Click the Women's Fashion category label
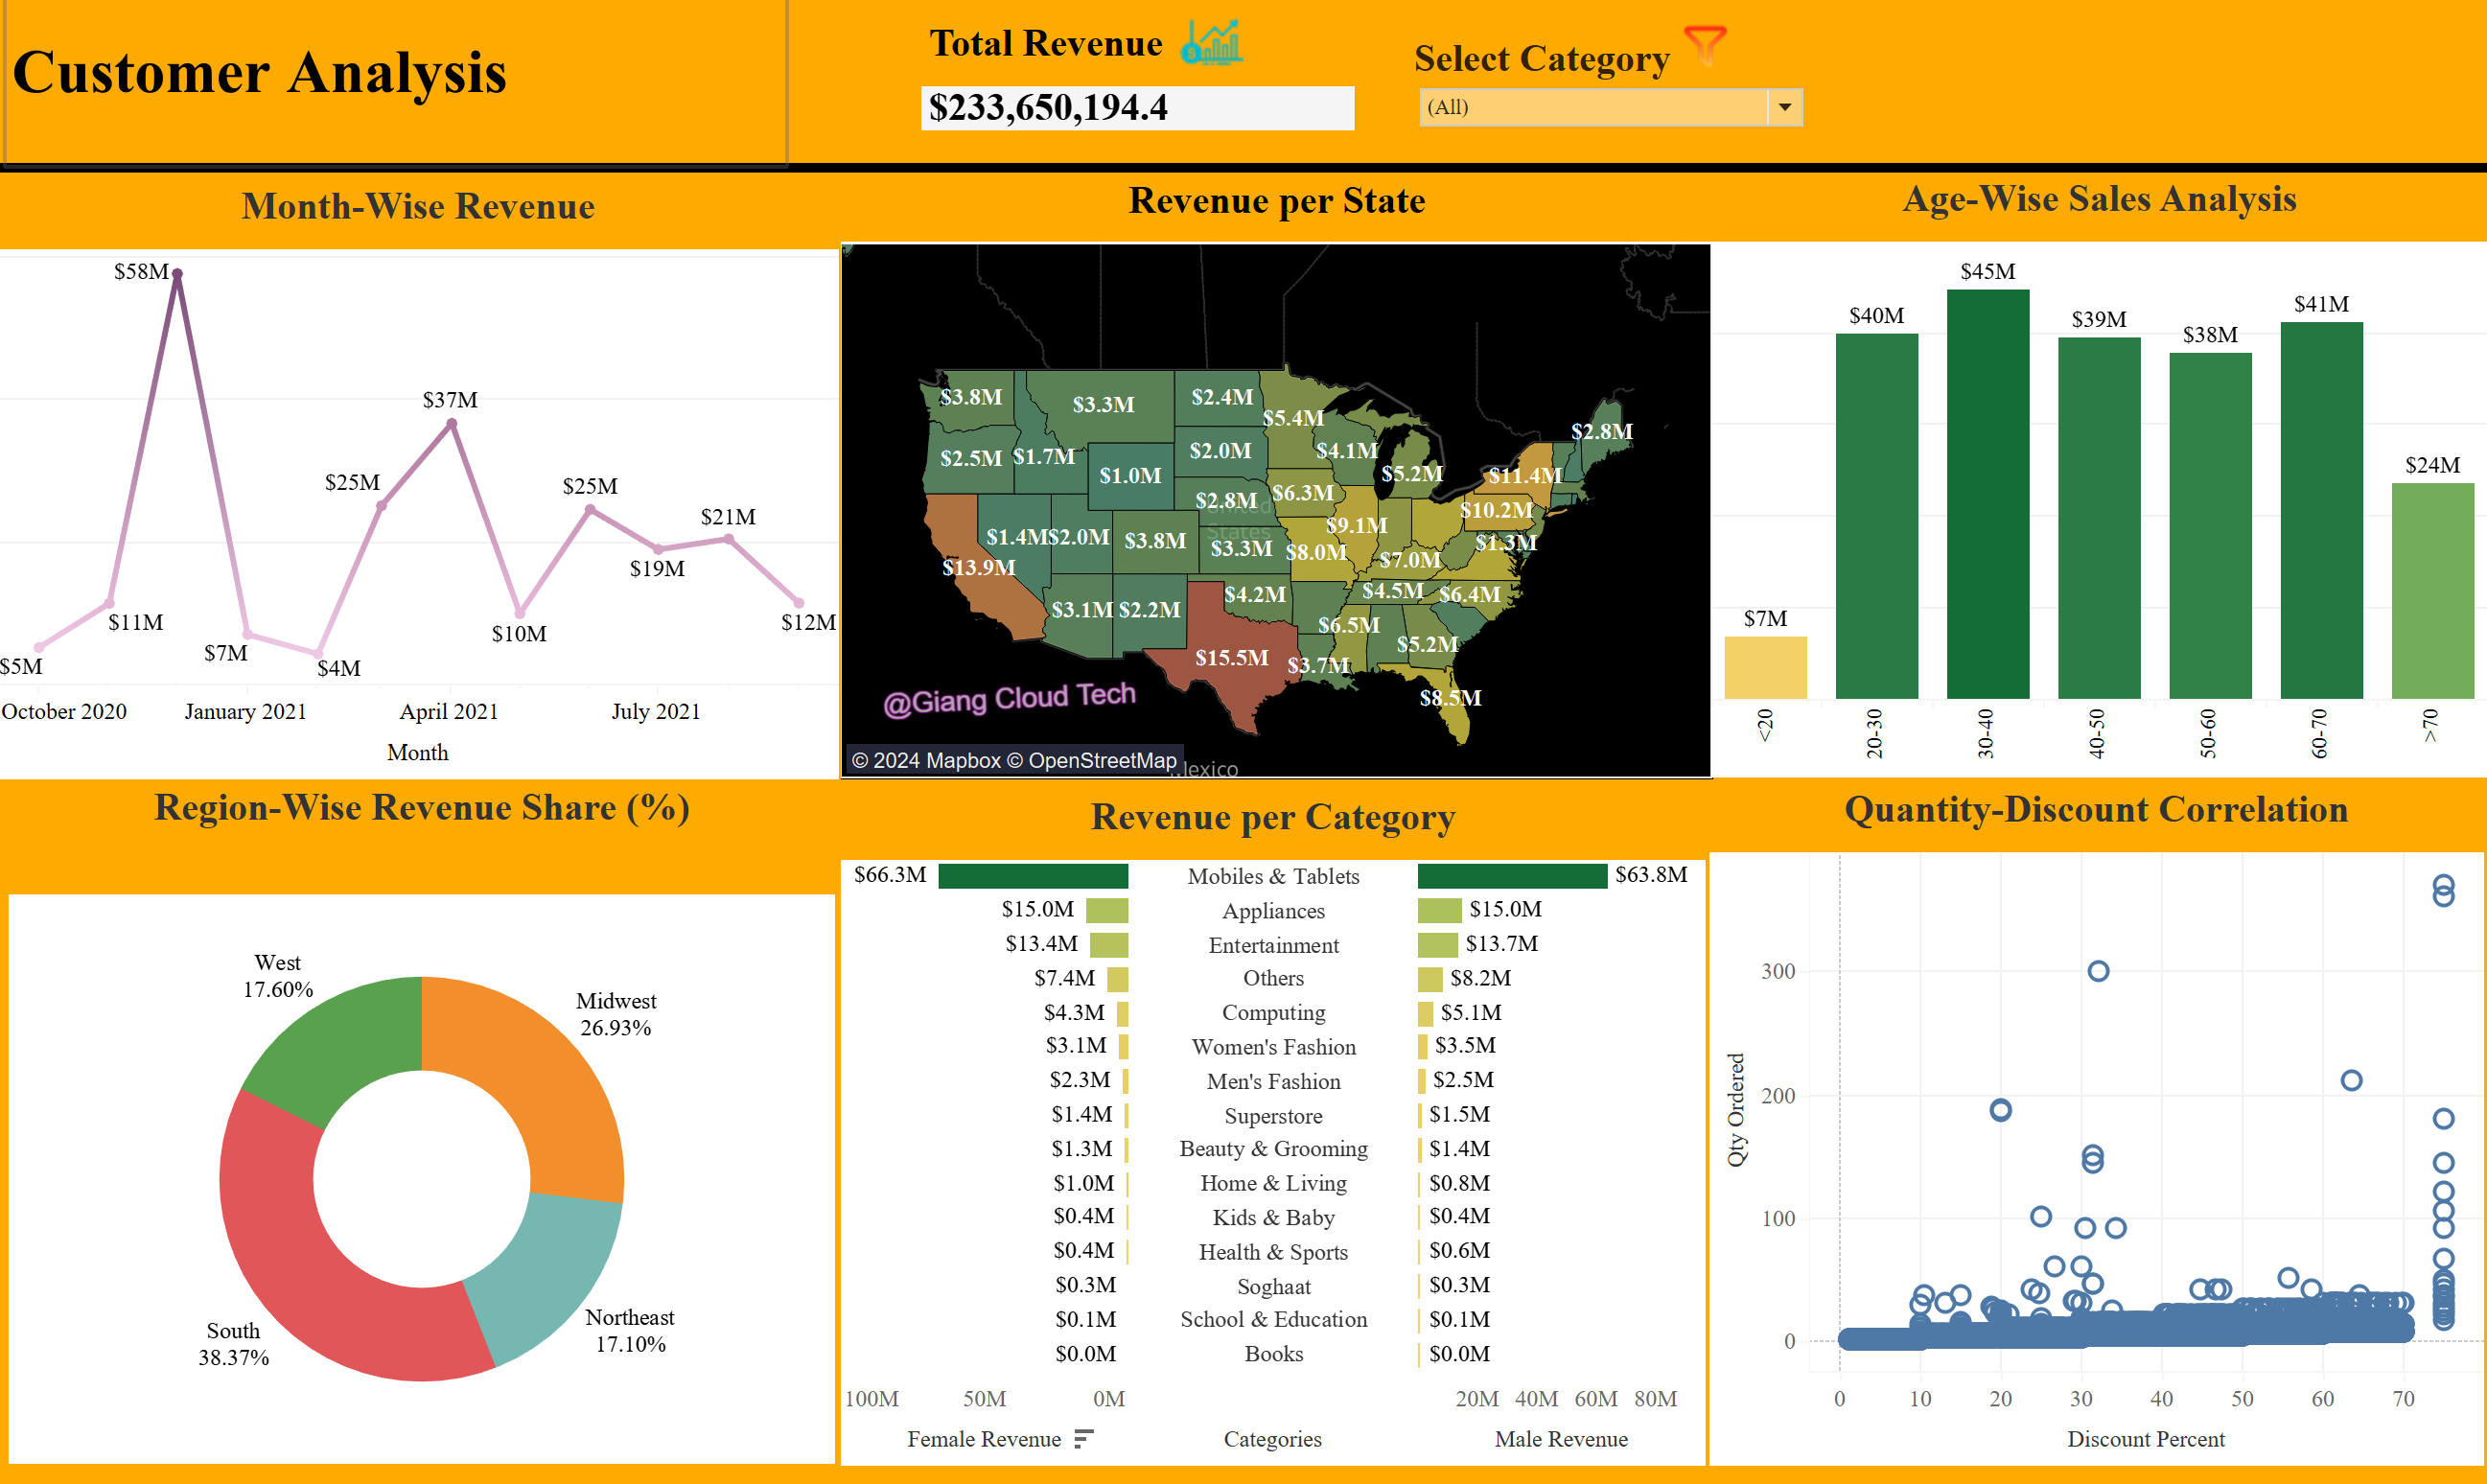This screenshot has height=1484, width=2487. pos(1273,1047)
